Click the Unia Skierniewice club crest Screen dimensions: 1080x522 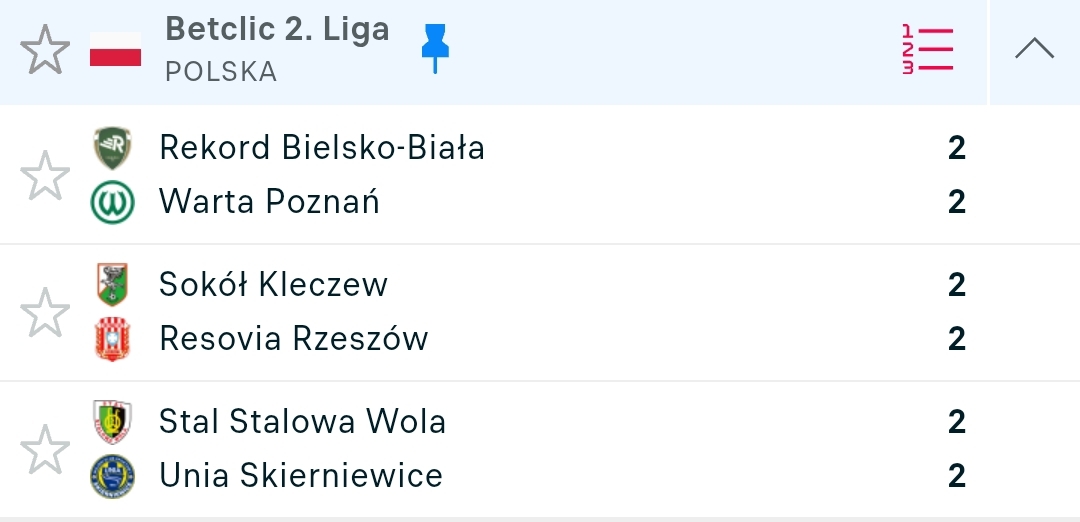click(x=112, y=476)
